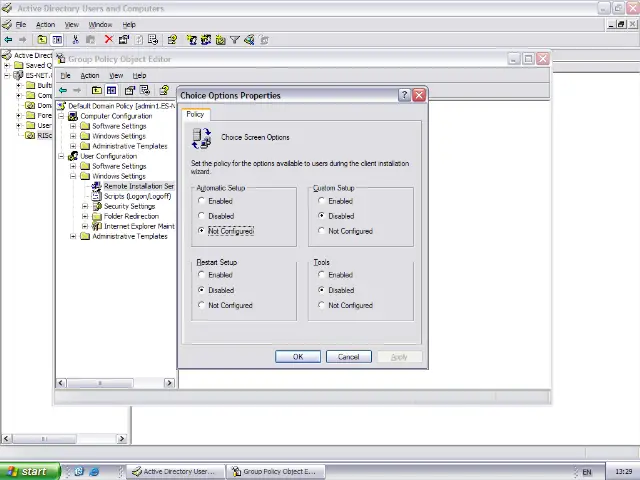640x480 pixels.
Task: Expand Folder Redirection node
Action: coord(84,216)
